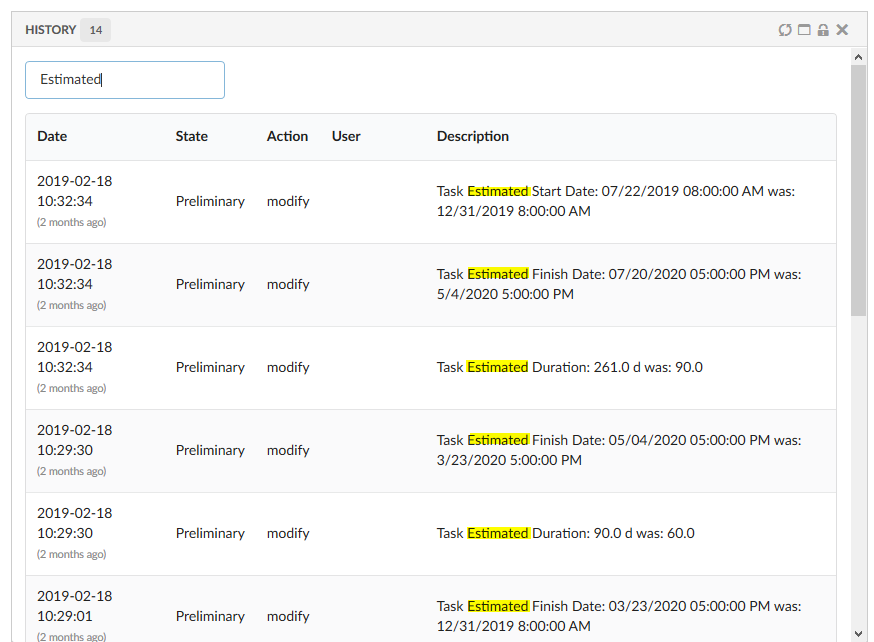Click the vertical scrollbar thumb
874x642 pixels.
[858, 190]
